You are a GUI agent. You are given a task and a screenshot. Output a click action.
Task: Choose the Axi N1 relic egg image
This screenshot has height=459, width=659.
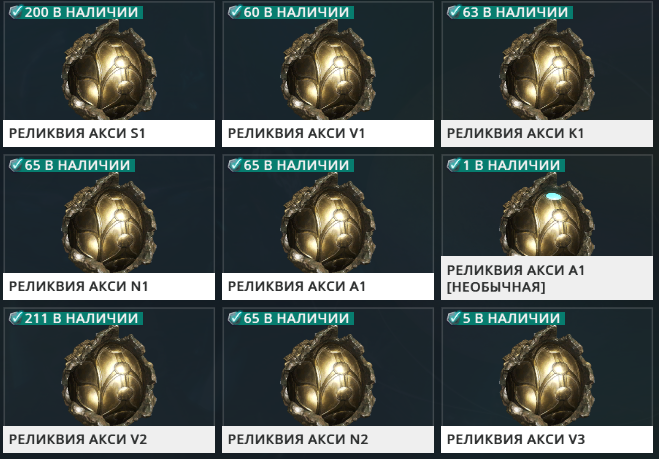109,223
